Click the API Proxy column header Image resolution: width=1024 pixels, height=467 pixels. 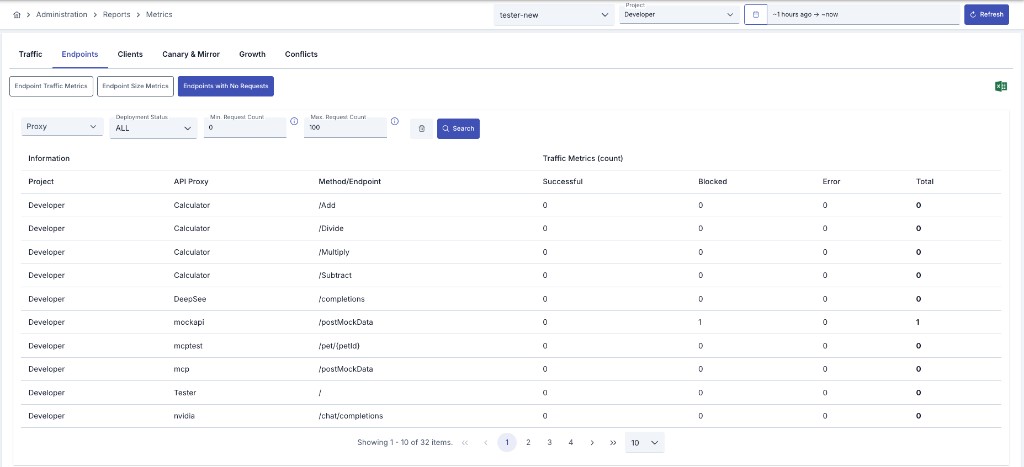[x=191, y=182]
